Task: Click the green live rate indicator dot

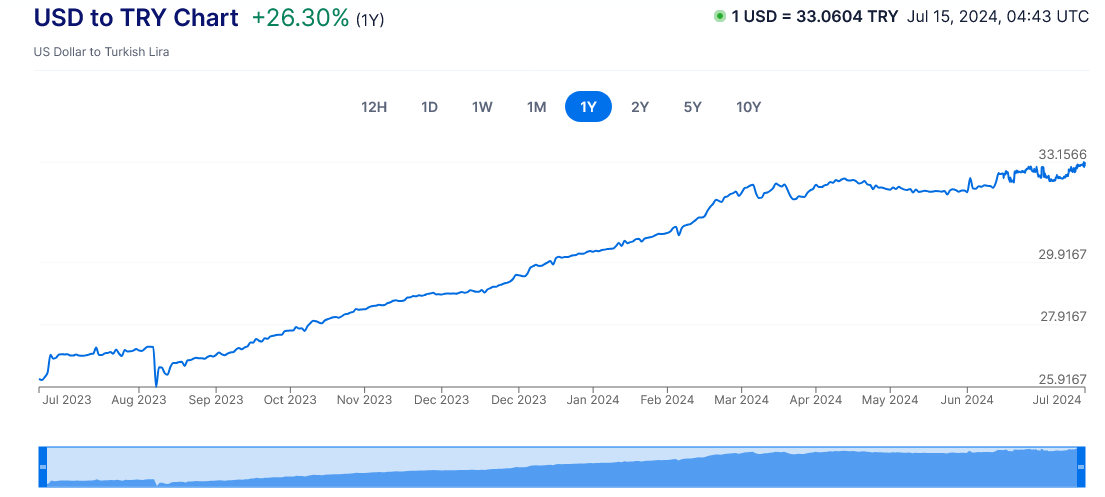Action: pyautogui.click(x=719, y=17)
